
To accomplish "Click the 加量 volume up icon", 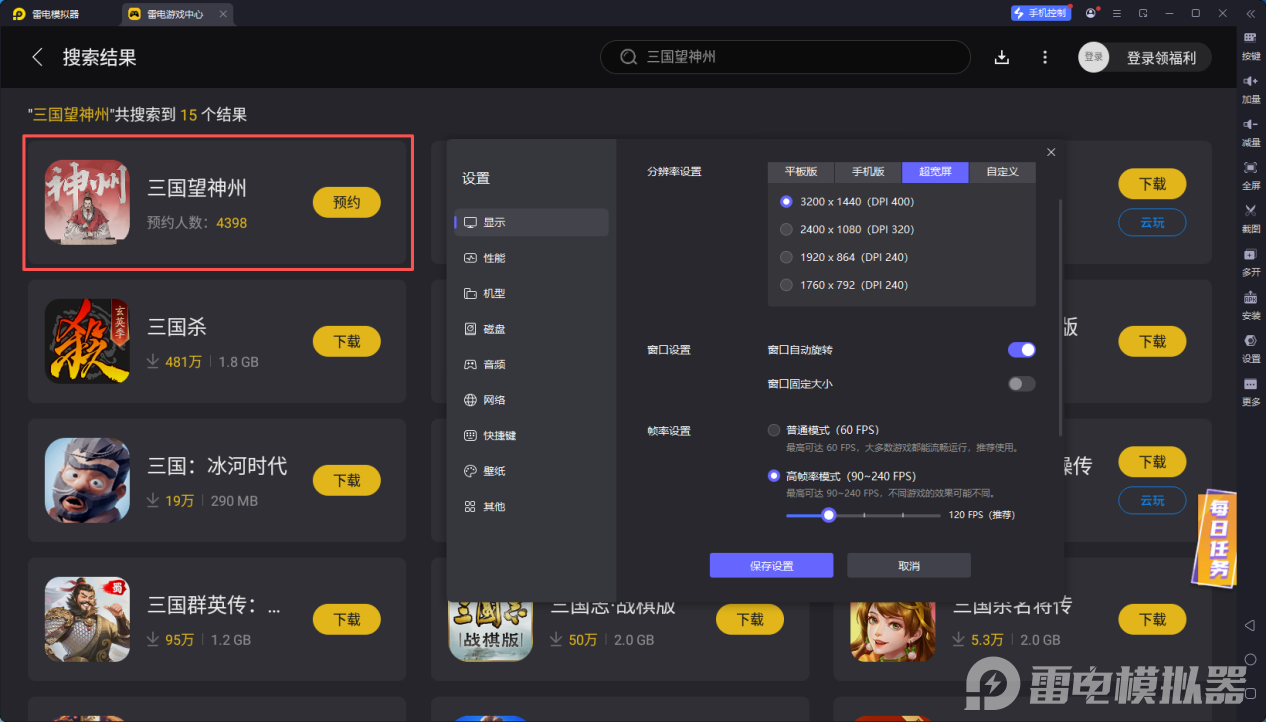I will click(1250, 88).
